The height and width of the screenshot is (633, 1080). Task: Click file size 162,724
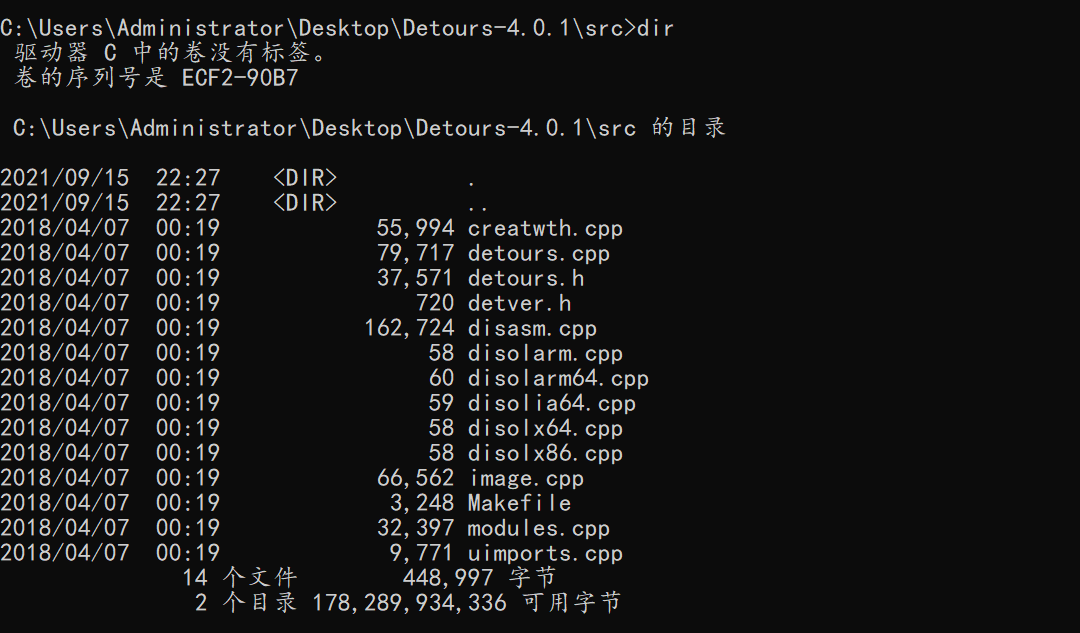(x=409, y=329)
